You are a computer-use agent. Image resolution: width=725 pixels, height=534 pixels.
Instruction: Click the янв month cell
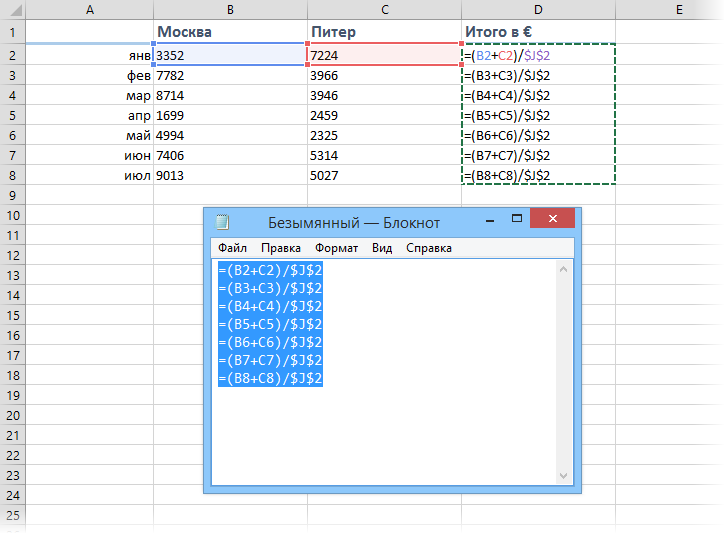[x=90, y=55]
